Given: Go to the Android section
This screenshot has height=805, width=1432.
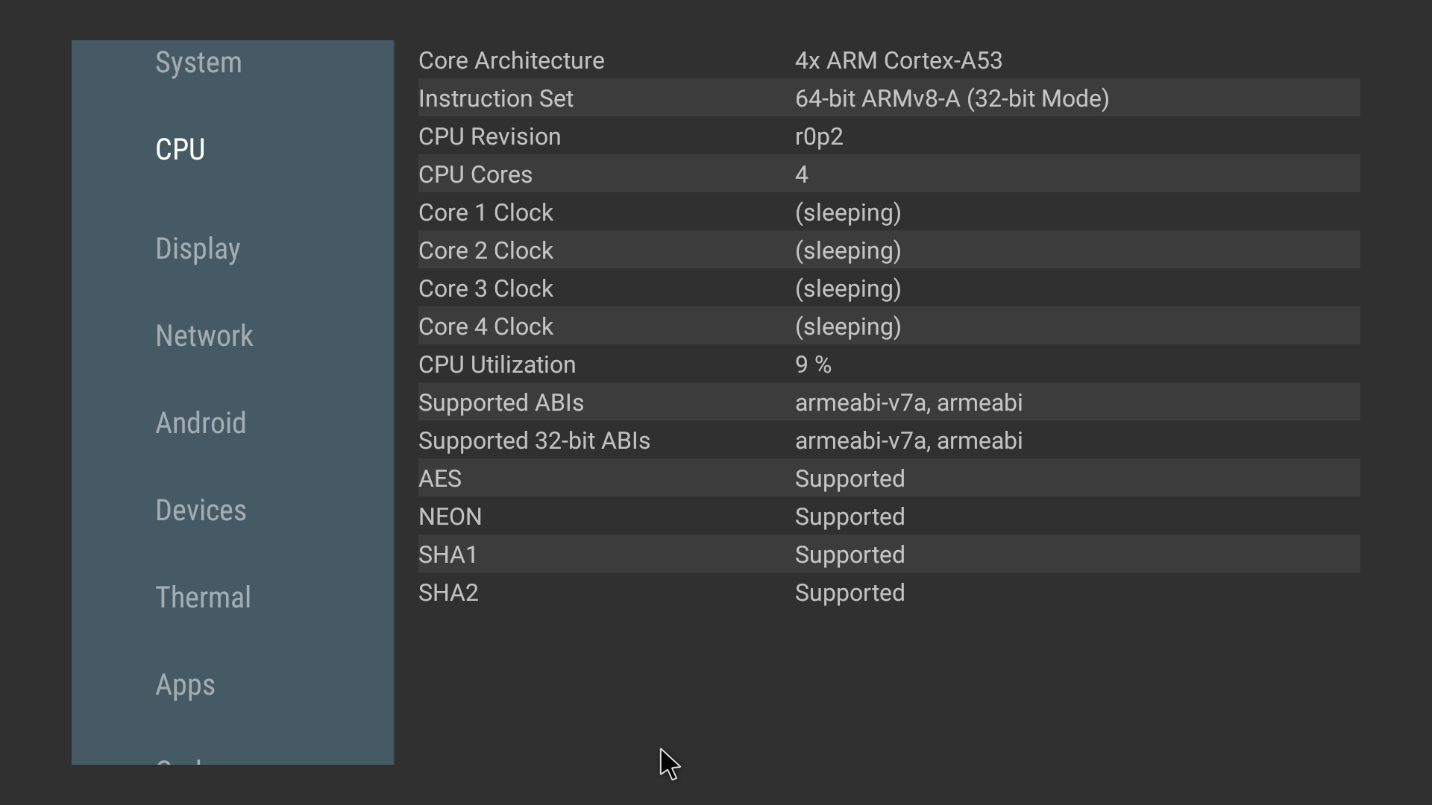Looking at the screenshot, I should pyautogui.click(x=200, y=423).
